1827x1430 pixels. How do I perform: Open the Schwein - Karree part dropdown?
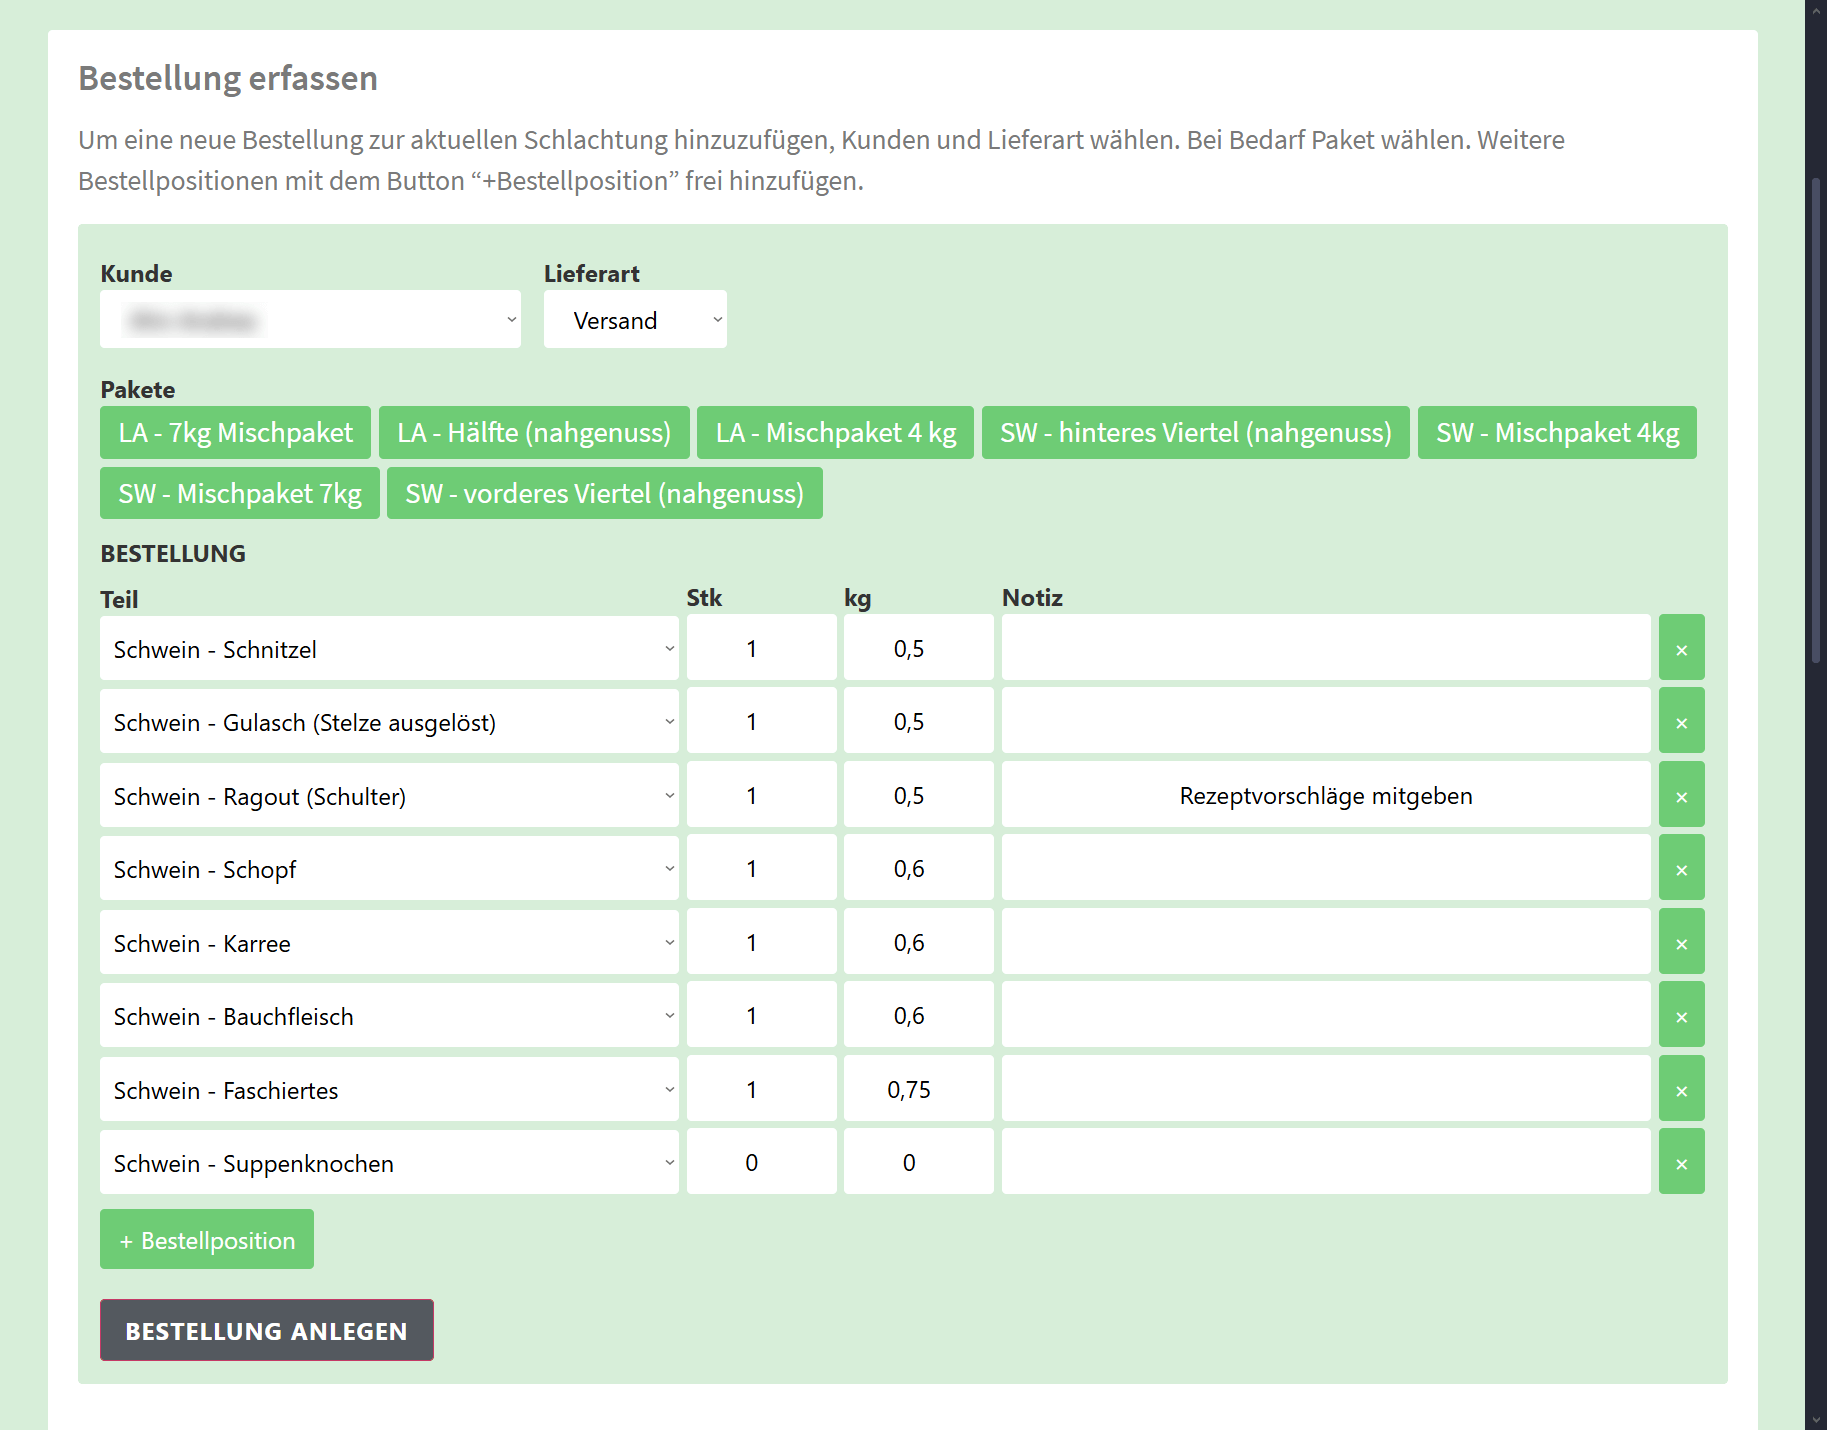(x=389, y=943)
